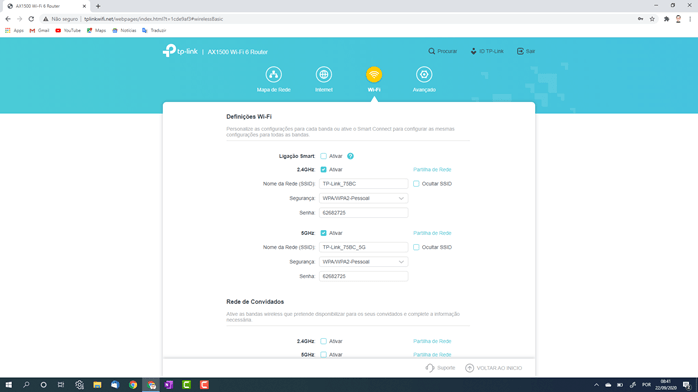Click the tp-link logo
Screen dimensions: 698x392
click(180, 51)
